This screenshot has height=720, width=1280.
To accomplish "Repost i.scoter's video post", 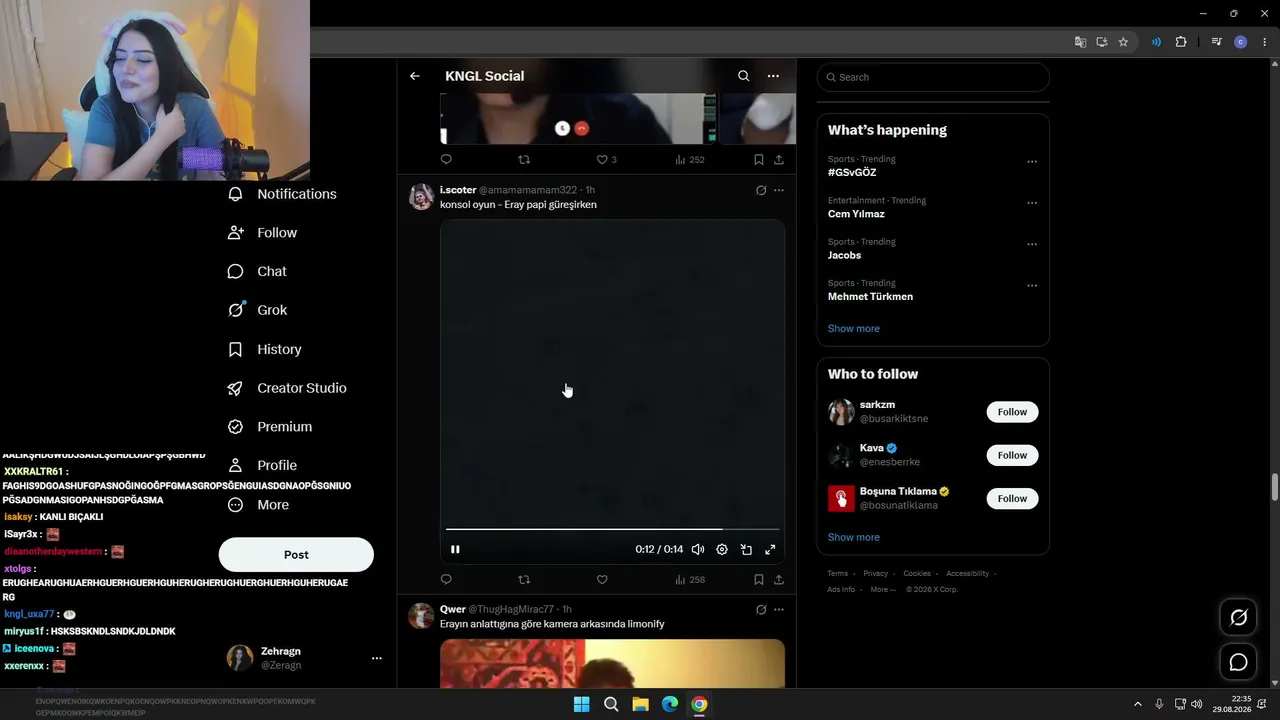I will click(x=524, y=579).
